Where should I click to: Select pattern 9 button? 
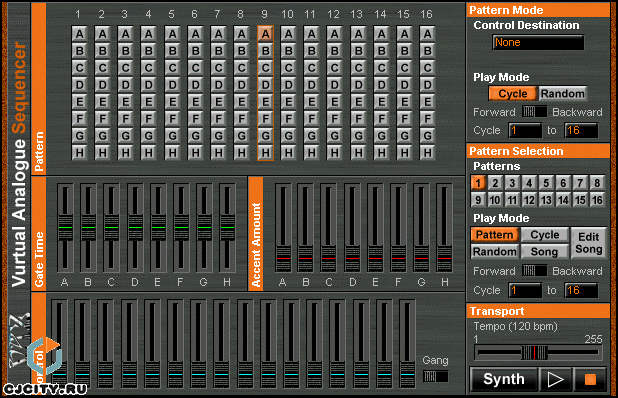(478, 200)
